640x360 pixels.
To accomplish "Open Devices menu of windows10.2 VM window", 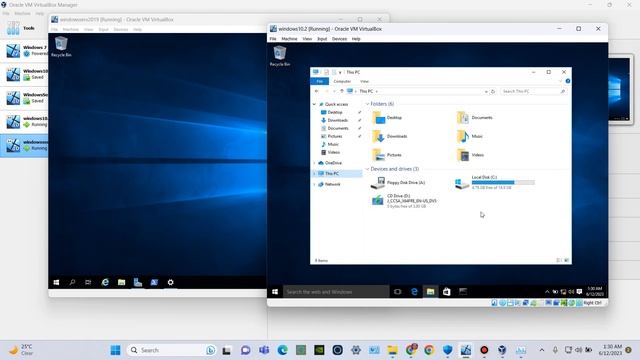I will pos(339,39).
